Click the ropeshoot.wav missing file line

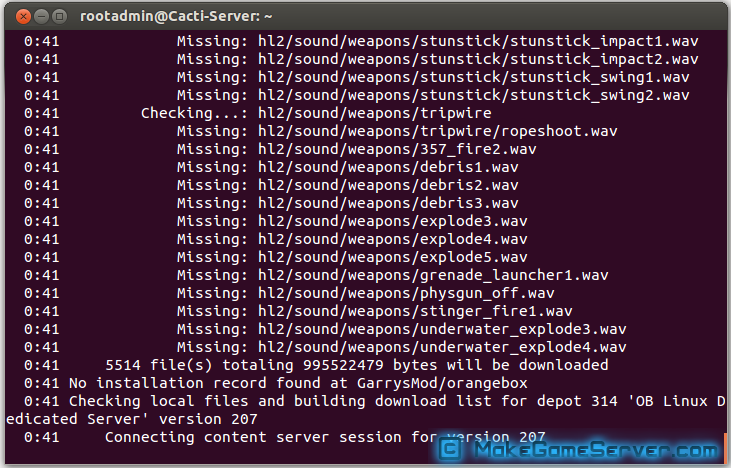click(x=321, y=131)
